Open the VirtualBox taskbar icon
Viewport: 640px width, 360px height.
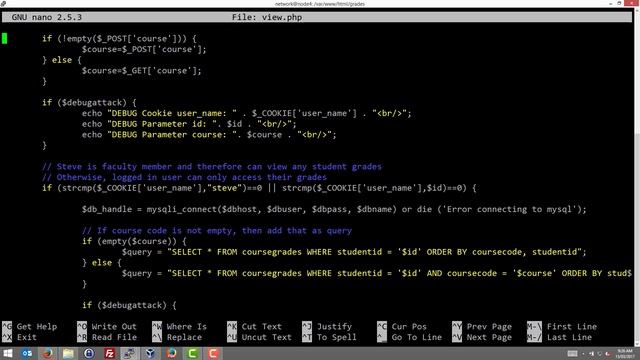coord(151,353)
